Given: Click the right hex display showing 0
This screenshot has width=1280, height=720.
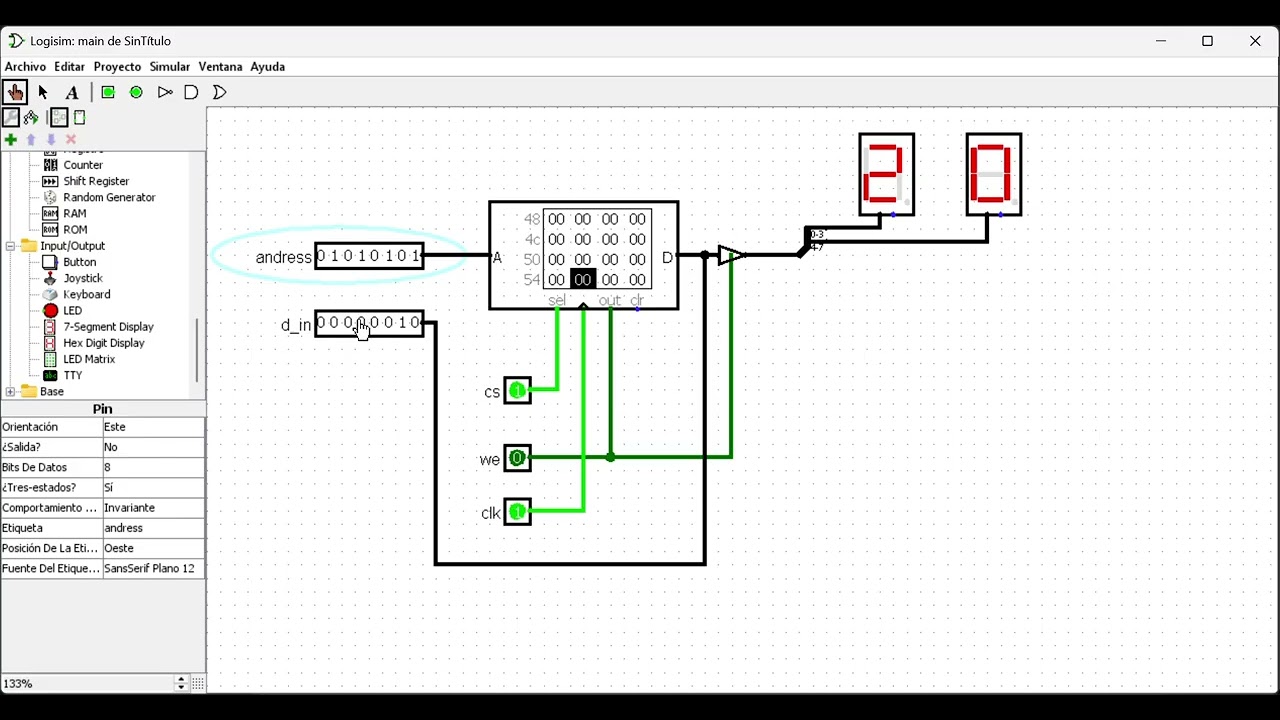Looking at the screenshot, I should pos(993,174).
